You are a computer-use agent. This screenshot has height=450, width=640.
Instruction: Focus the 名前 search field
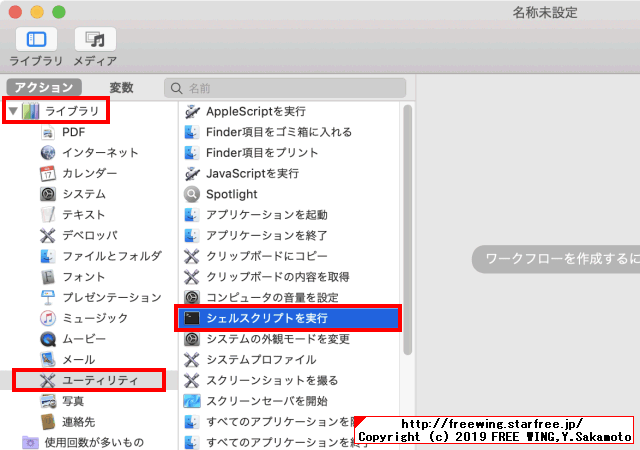click(285, 88)
